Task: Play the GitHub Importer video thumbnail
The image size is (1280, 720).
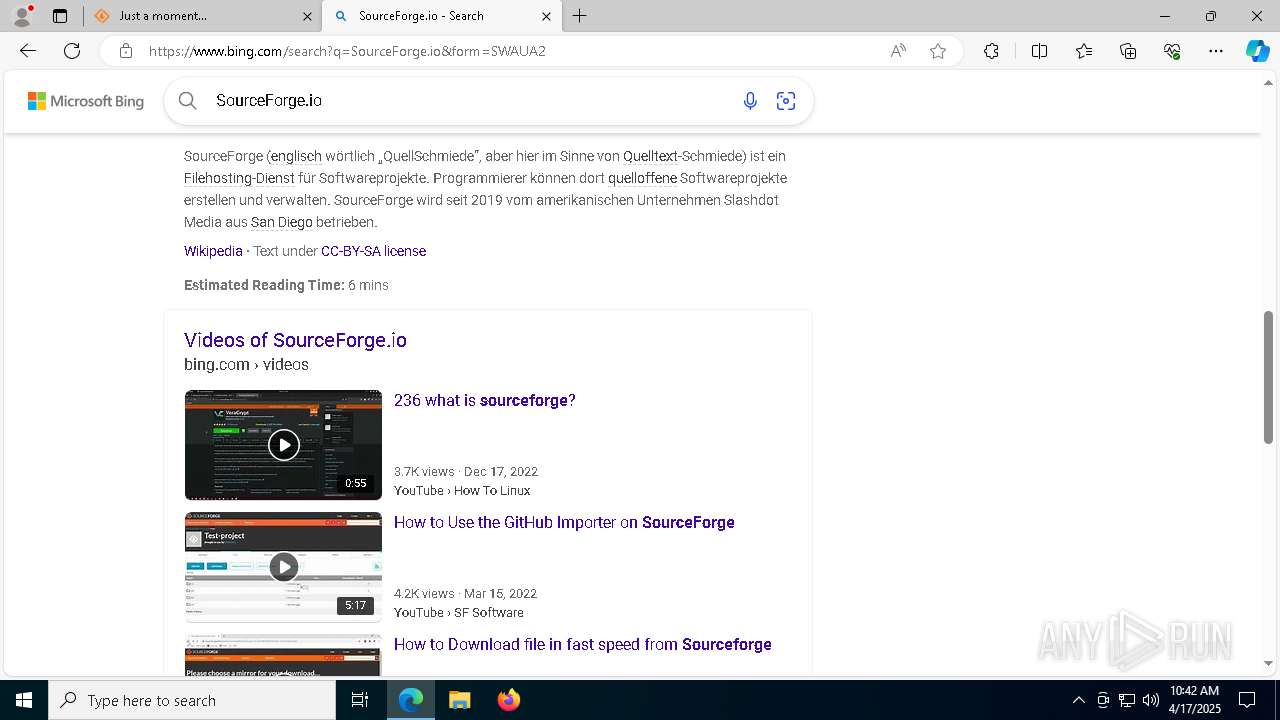Action: tap(283, 567)
